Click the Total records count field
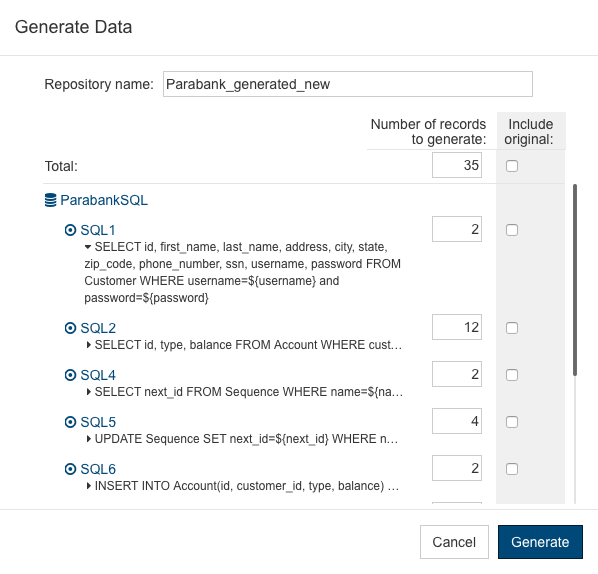Viewport: 598px width, 574px height. (x=457, y=165)
